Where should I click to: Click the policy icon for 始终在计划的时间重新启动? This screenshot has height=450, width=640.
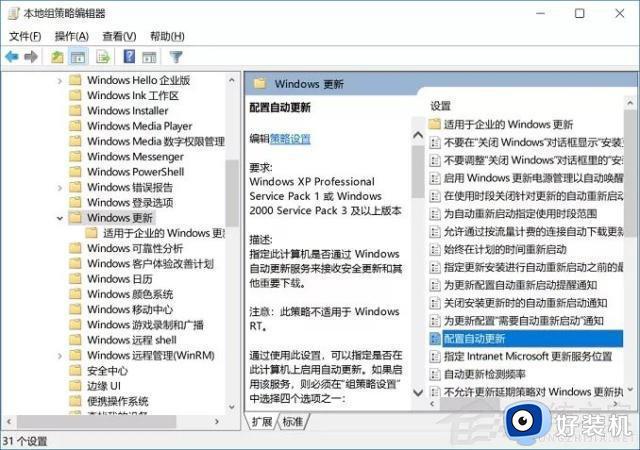pos(435,249)
